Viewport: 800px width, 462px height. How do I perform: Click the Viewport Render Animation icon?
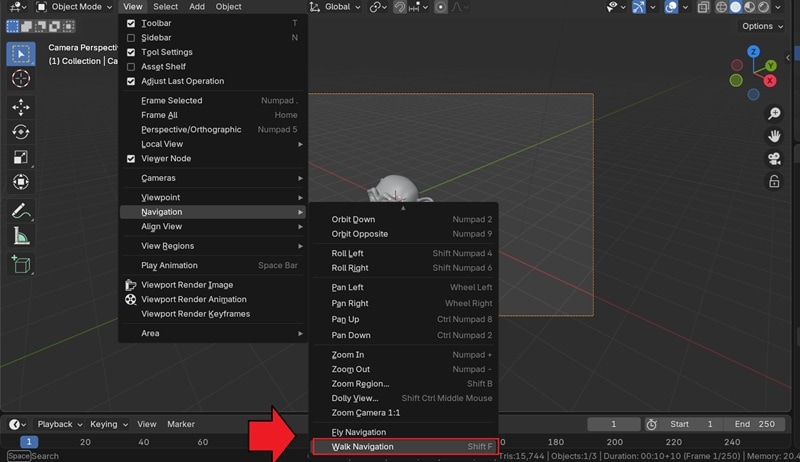pos(131,299)
